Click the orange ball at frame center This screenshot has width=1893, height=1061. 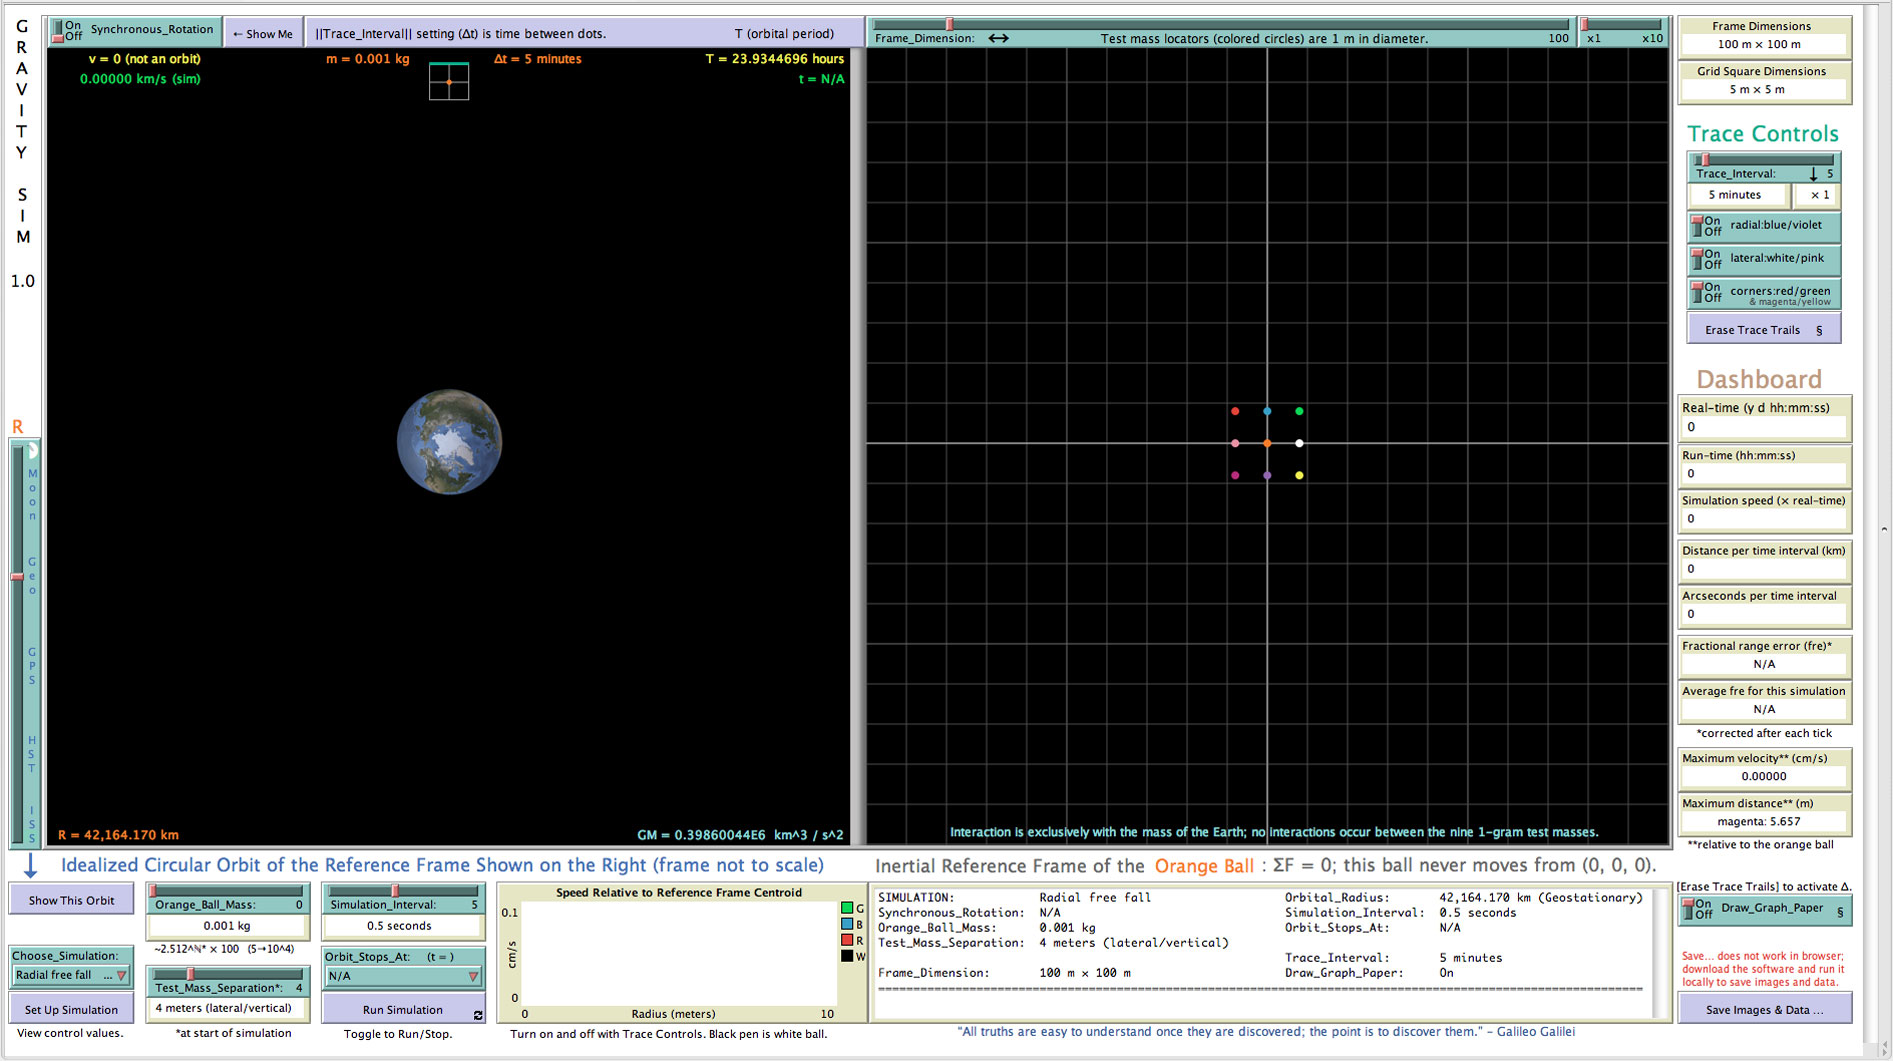(x=1267, y=443)
